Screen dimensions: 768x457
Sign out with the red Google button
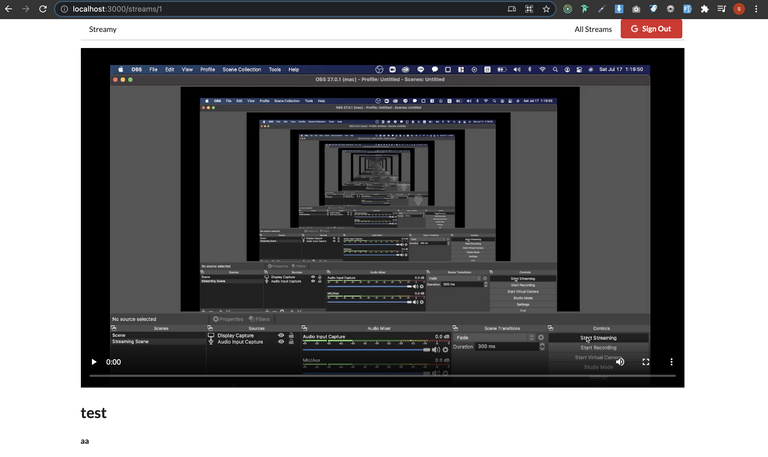[x=651, y=29]
